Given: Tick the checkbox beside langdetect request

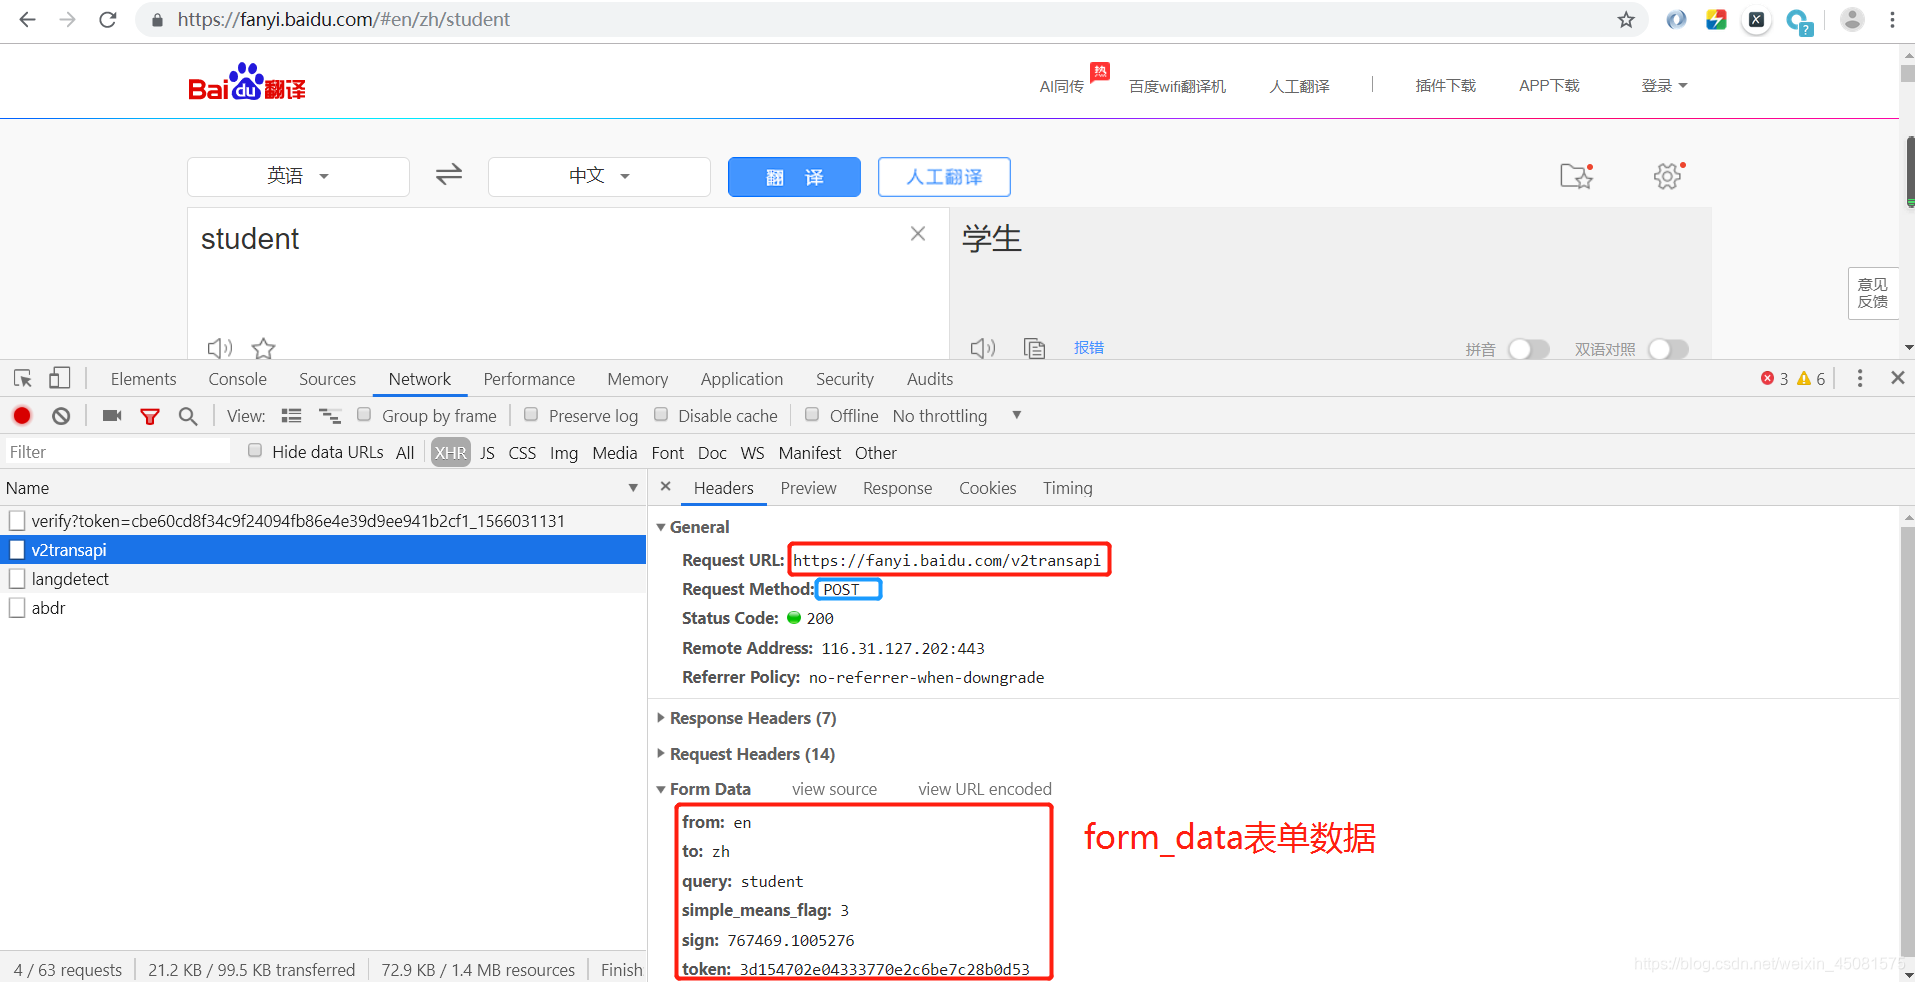Looking at the screenshot, I should [17, 578].
